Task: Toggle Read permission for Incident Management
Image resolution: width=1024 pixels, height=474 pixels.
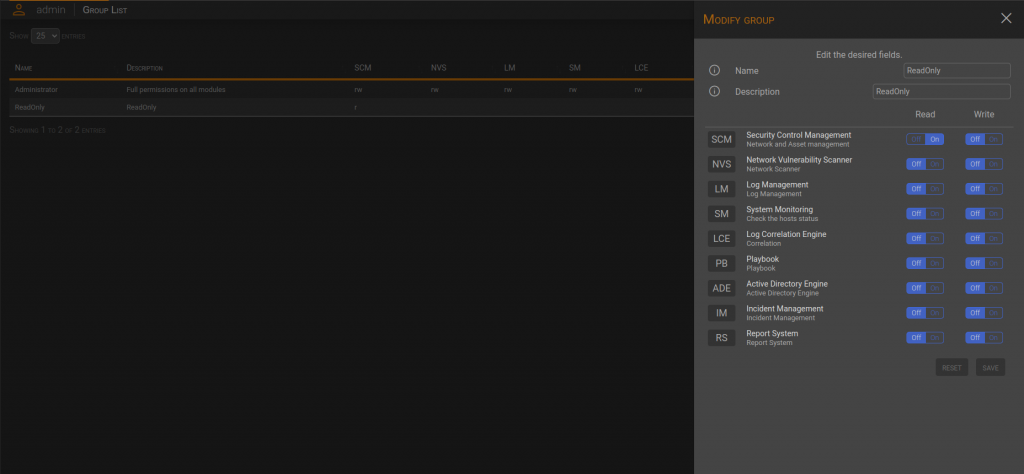Action: (x=925, y=313)
